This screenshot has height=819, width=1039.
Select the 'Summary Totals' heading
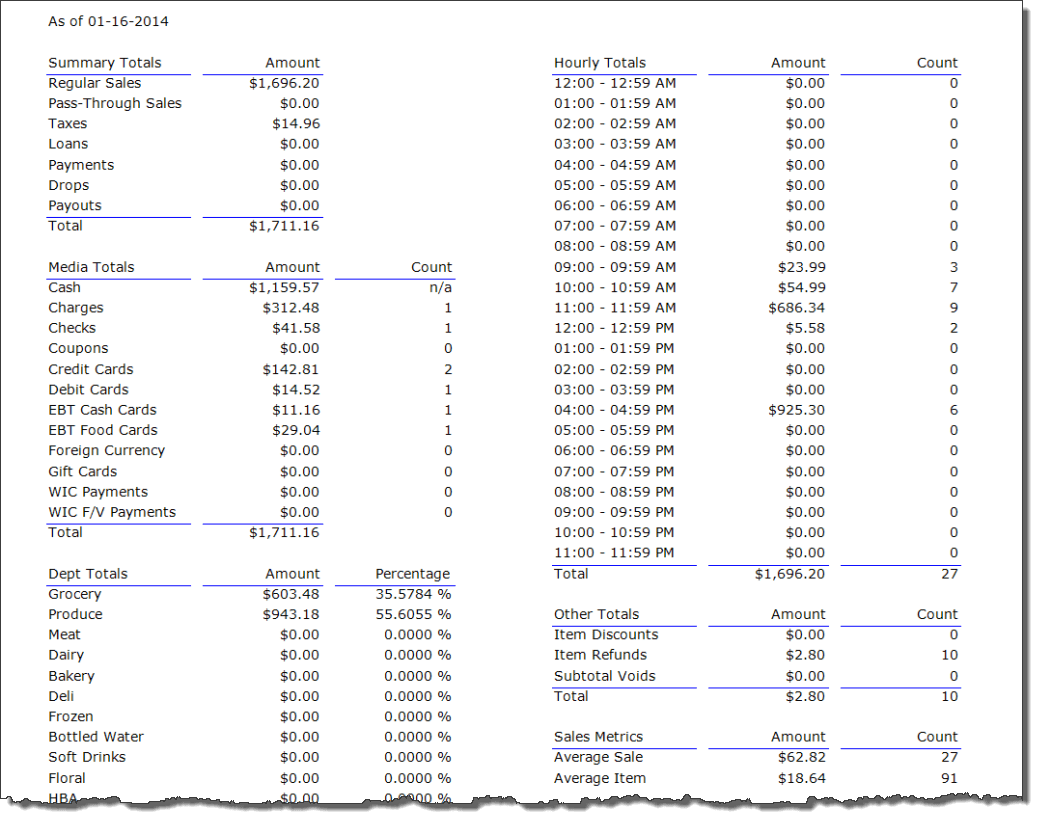[105, 63]
